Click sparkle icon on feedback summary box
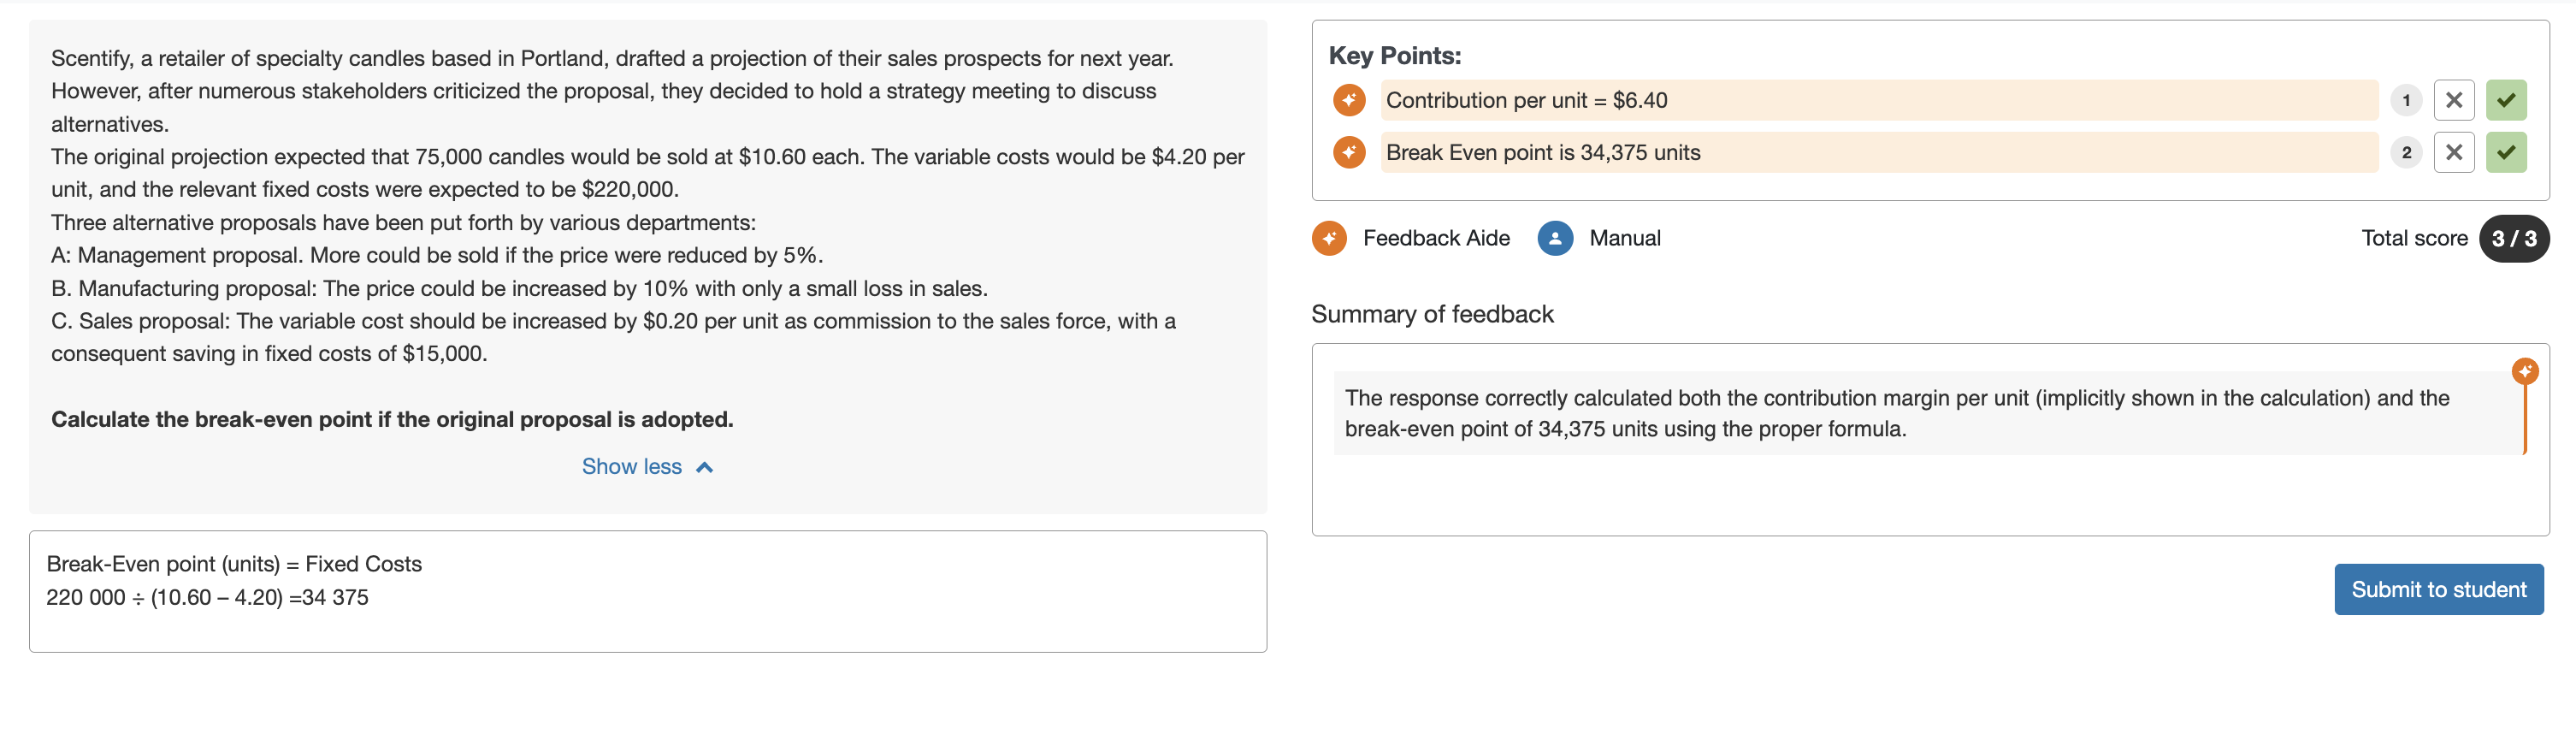 click(2525, 372)
